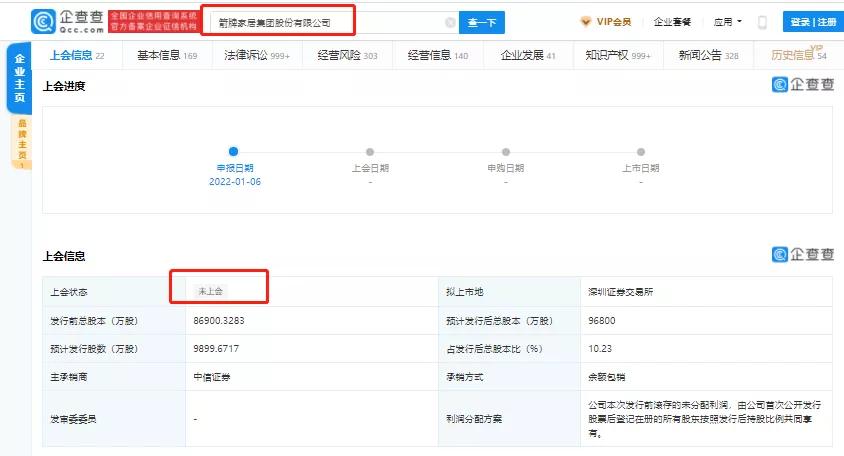Viewport: 844px width, 456px height.
Task: Select the 知识产权 tab
Action: coord(618,55)
